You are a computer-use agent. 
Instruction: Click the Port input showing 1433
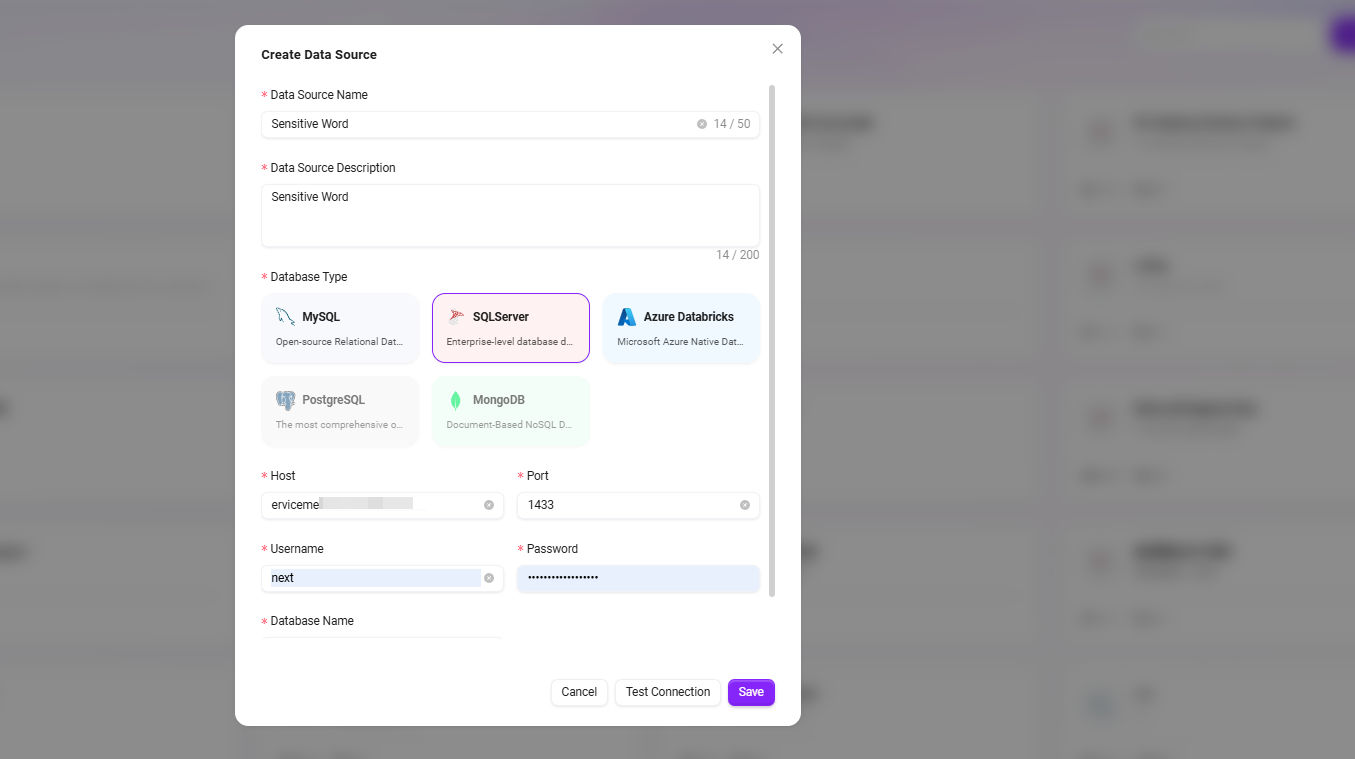(628, 505)
